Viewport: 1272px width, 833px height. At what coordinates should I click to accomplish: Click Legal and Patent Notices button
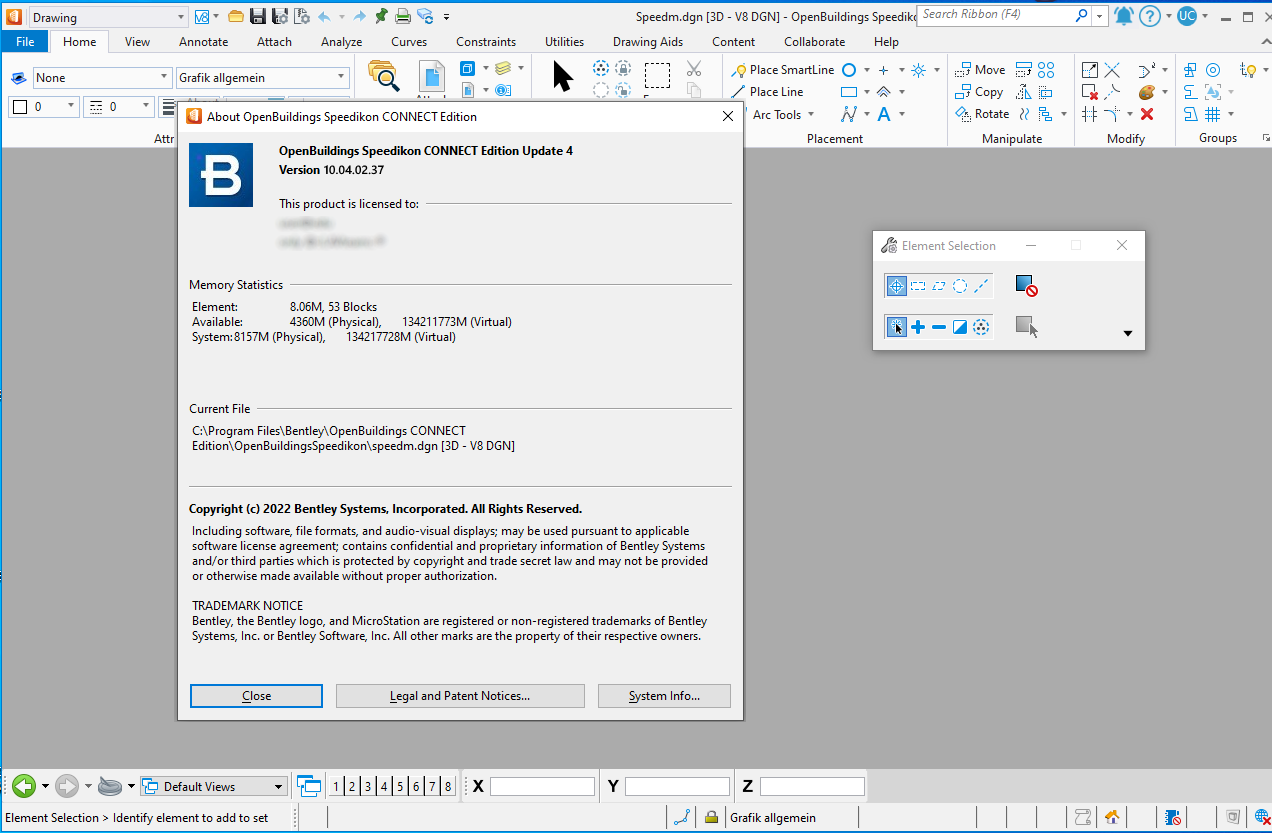click(460, 696)
